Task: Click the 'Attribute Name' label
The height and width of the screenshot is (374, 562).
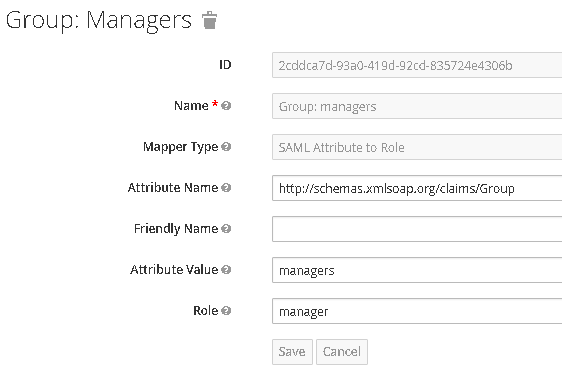Action: pos(173,188)
